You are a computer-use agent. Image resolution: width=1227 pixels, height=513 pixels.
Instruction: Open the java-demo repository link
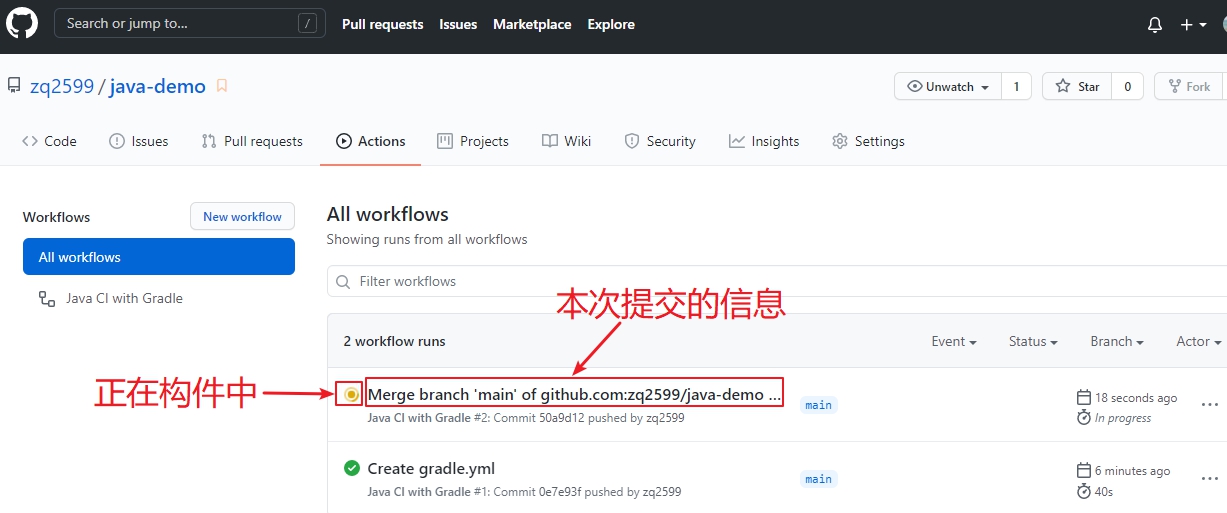[157, 86]
